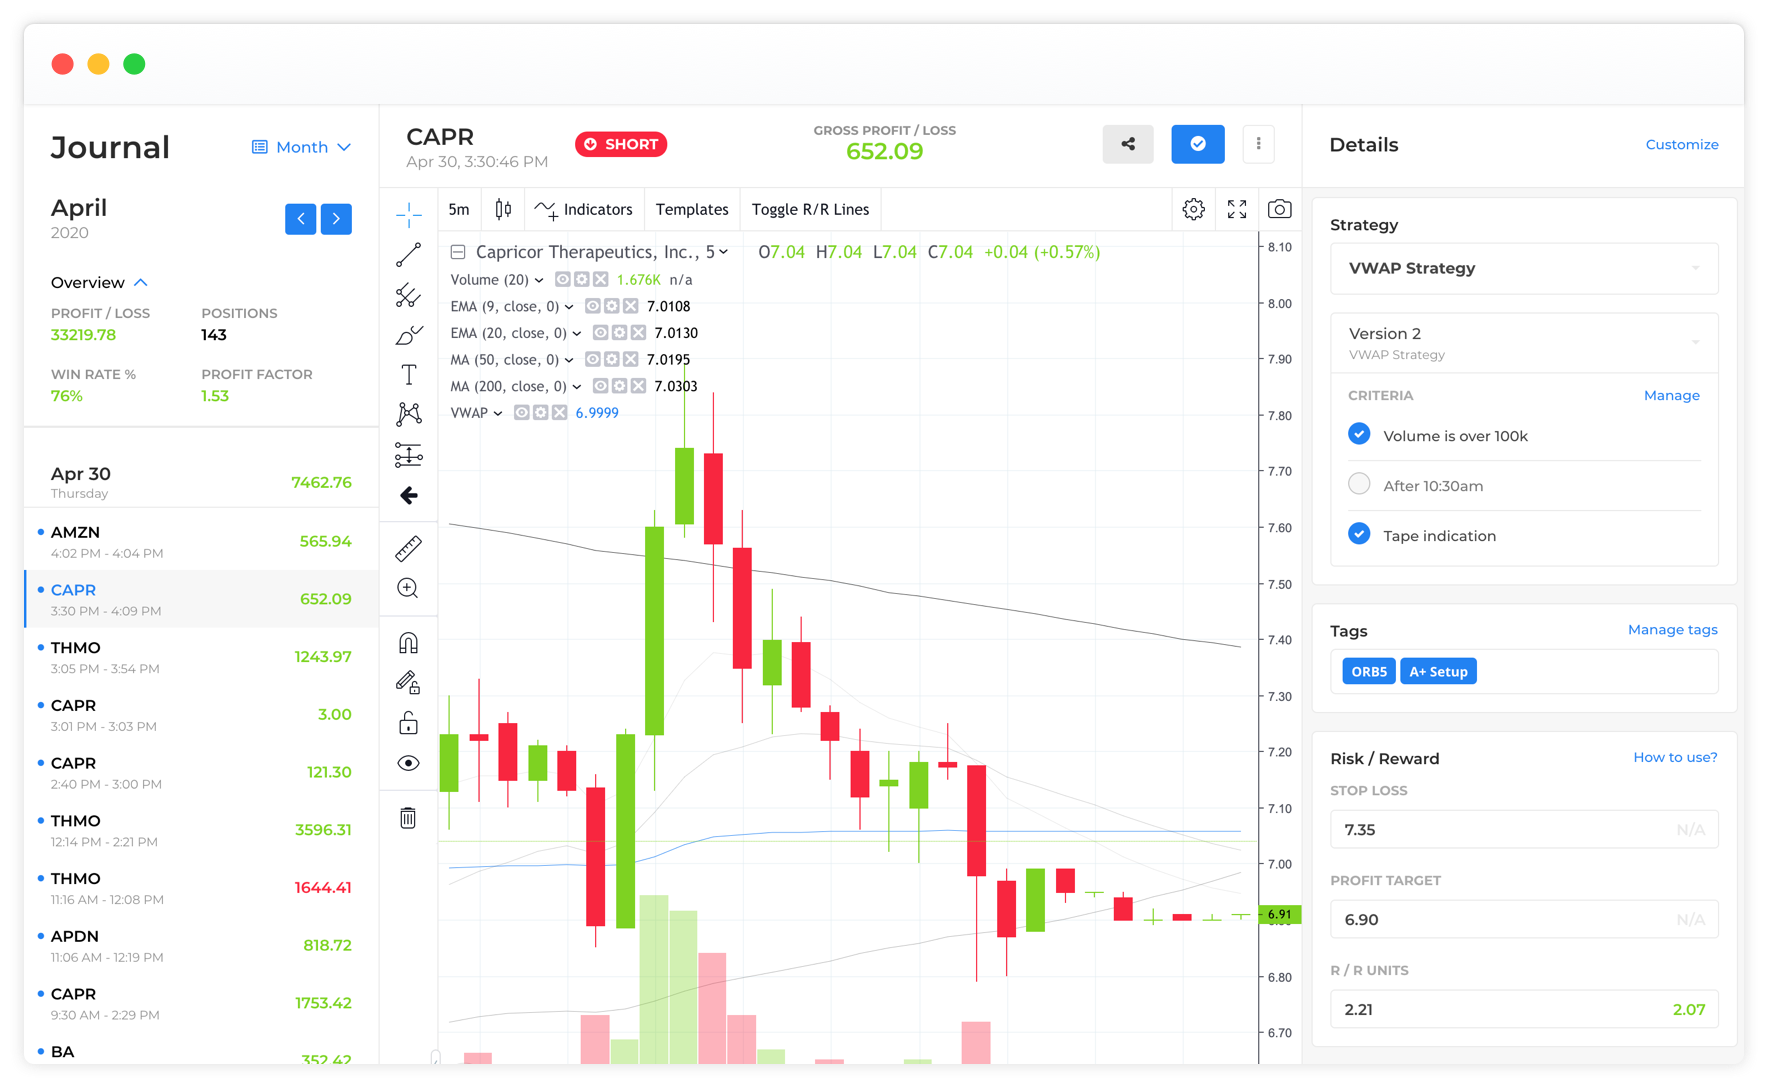
Task: Click Toggle R/R Lines
Action: [x=810, y=209]
